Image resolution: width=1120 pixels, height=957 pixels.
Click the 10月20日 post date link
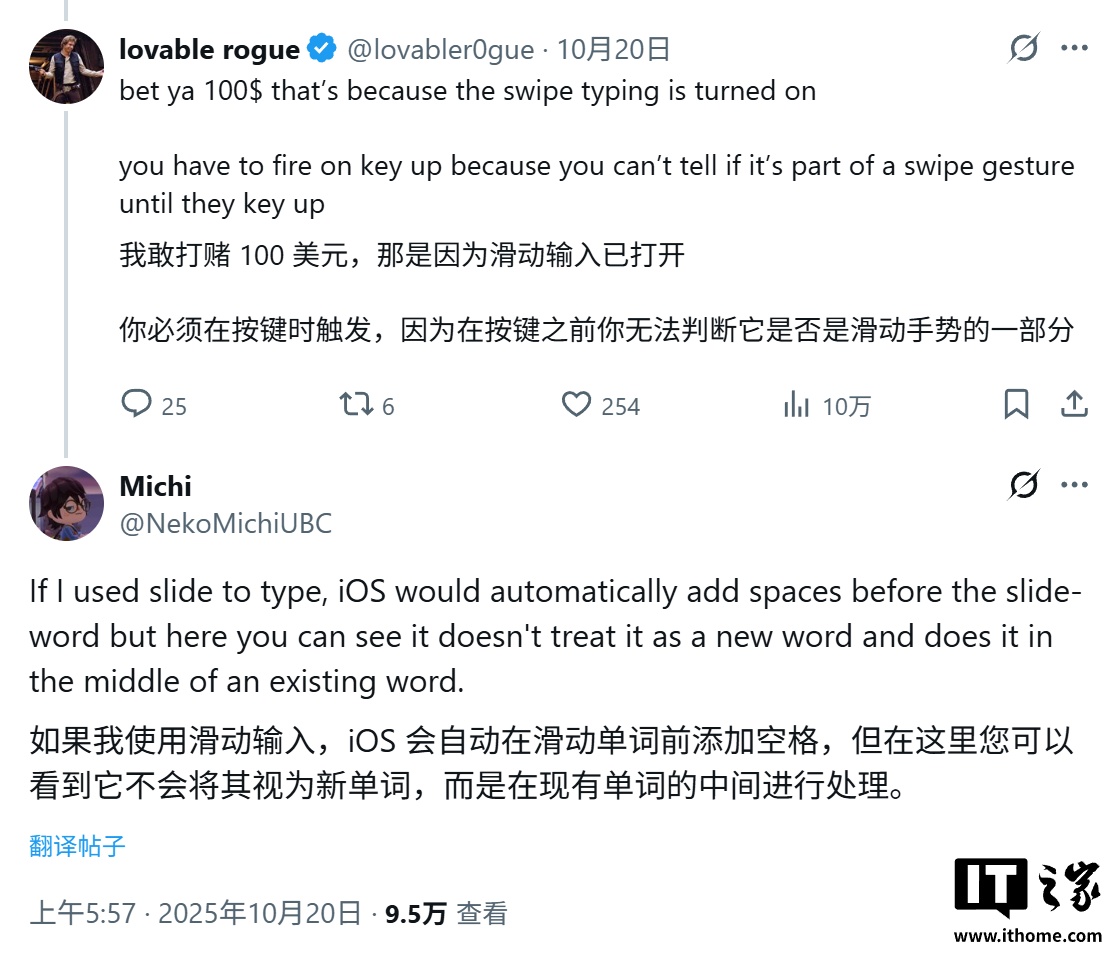[x=613, y=49]
